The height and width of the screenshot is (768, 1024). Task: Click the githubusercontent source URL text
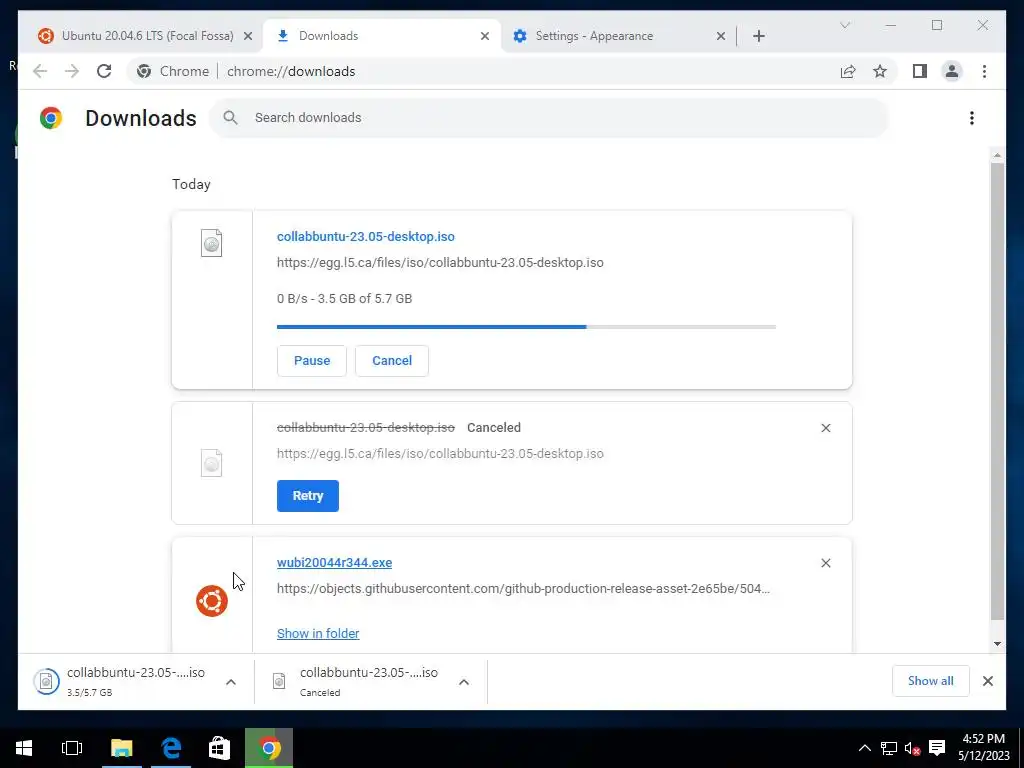pos(523,588)
